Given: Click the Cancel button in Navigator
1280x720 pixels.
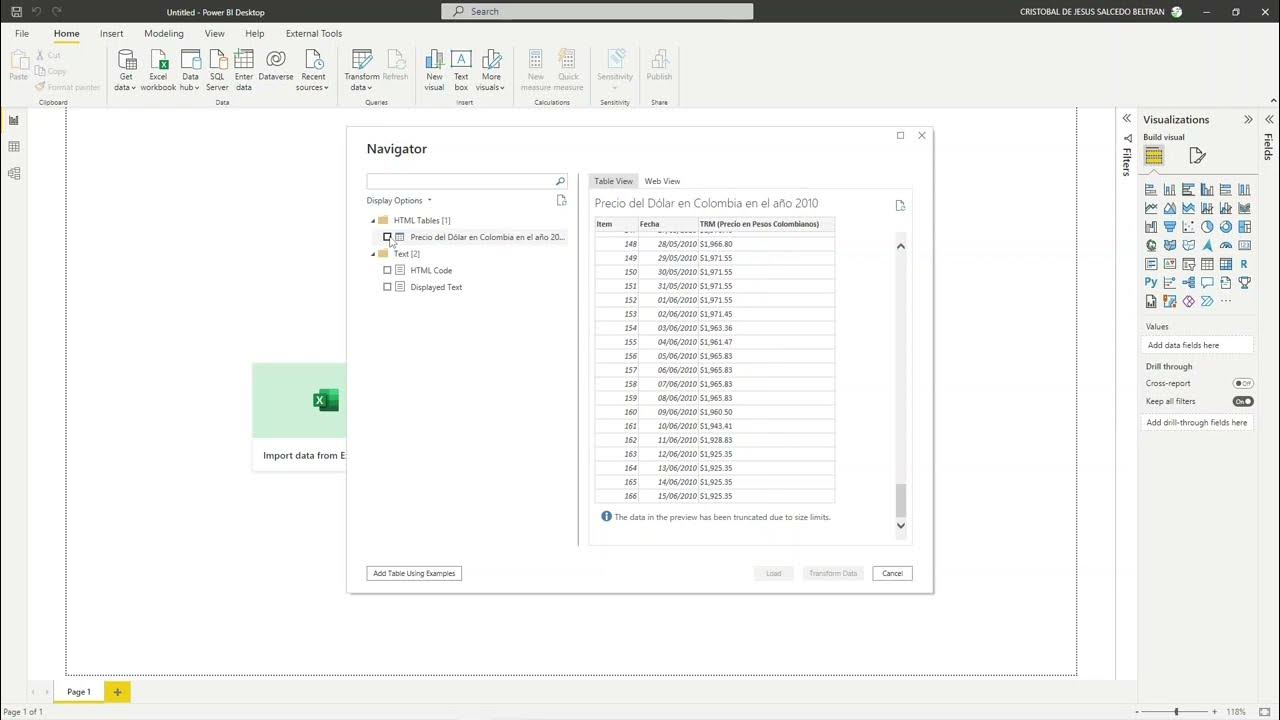Looking at the screenshot, I should (892, 573).
